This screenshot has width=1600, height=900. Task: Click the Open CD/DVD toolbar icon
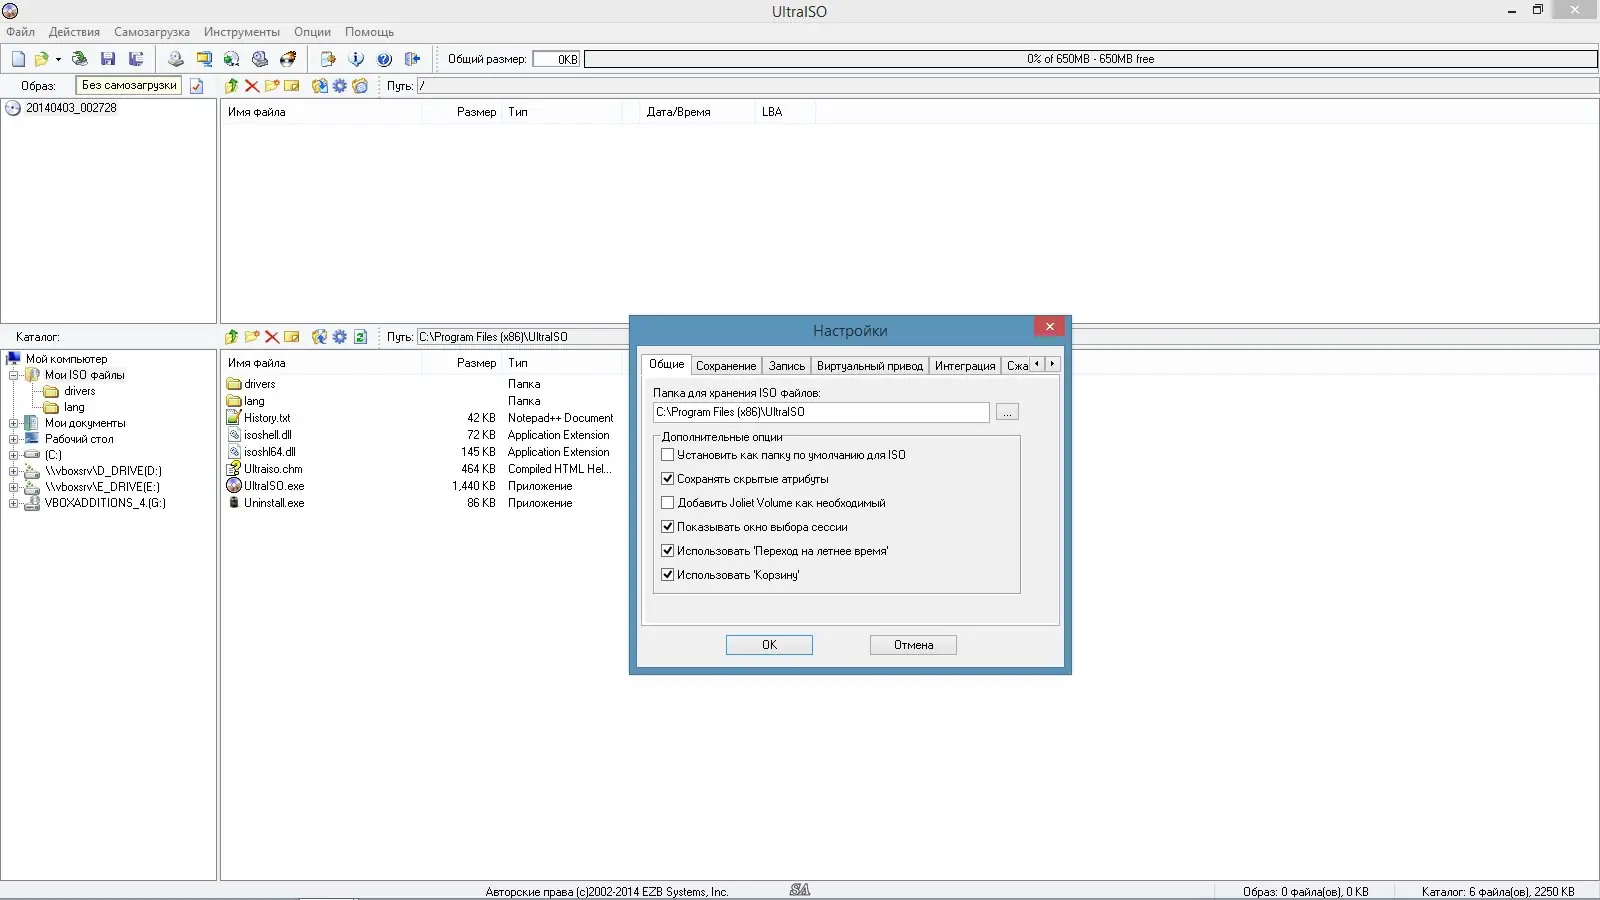pyautogui.click(x=80, y=59)
